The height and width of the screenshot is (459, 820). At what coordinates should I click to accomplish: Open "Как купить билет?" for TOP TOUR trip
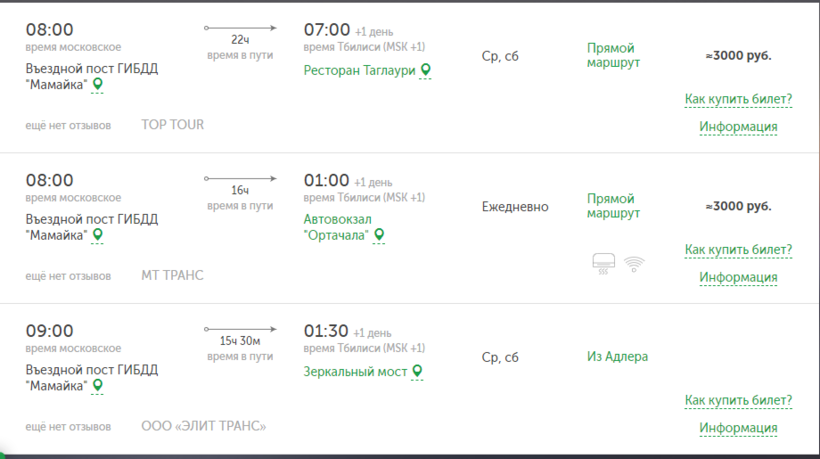[738, 99]
